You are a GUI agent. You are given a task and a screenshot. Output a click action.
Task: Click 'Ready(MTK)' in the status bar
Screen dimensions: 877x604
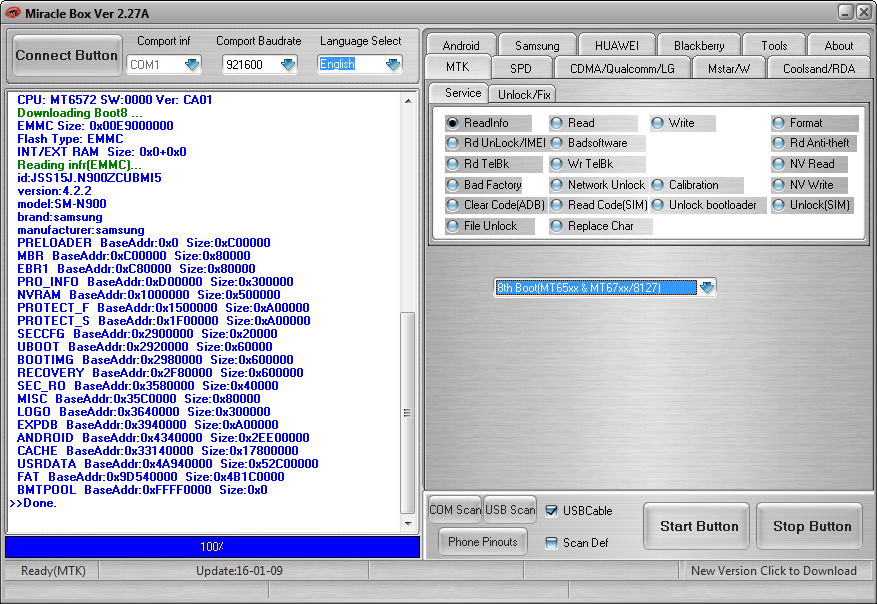[53, 570]
